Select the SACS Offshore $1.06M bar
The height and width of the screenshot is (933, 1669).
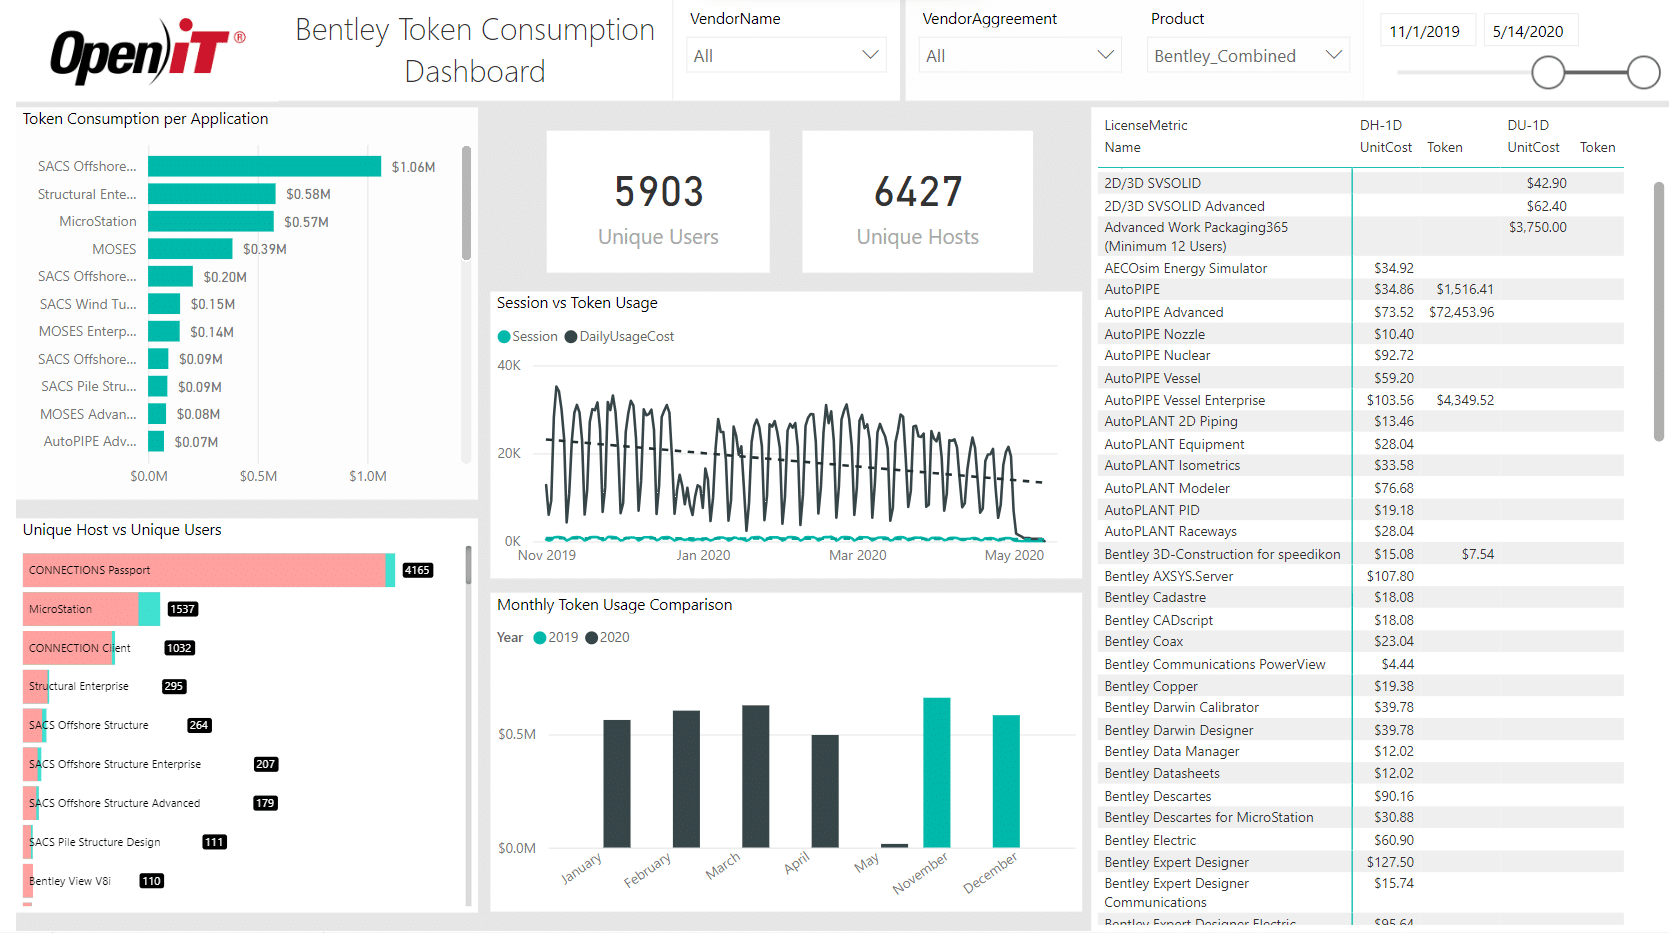click(264, 166)
